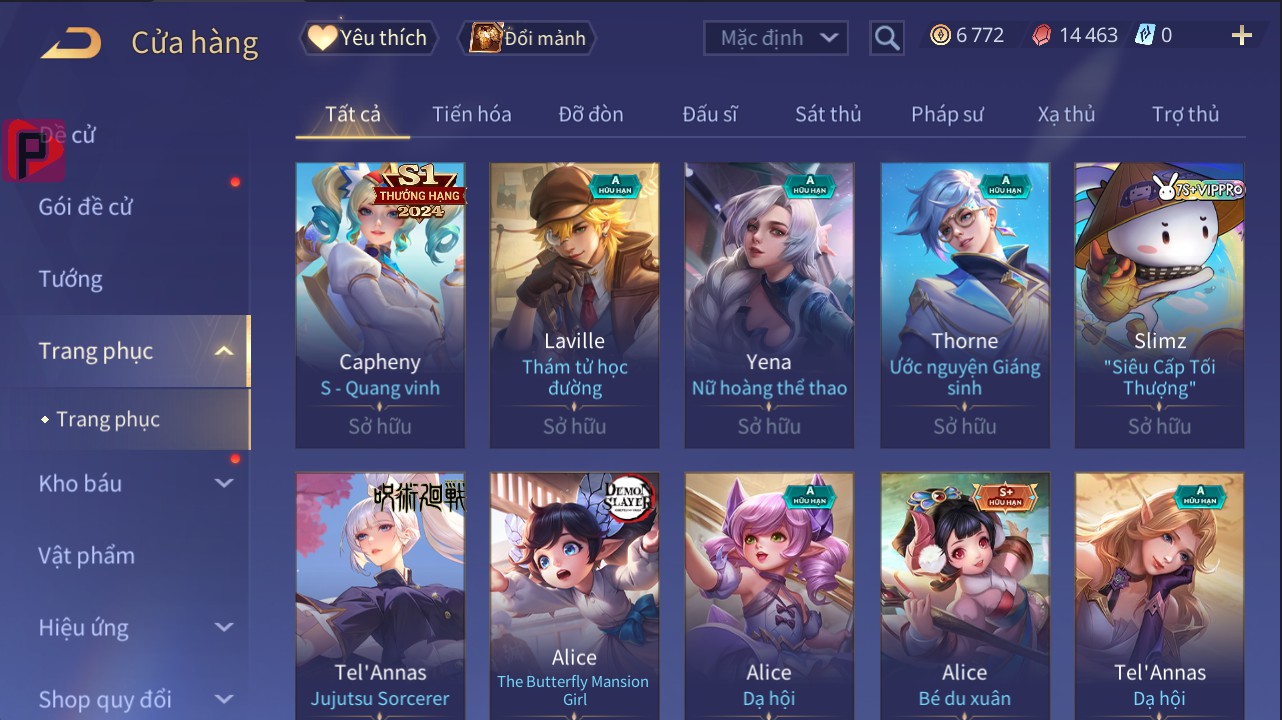1282x720 pixels.
Task: Click the back arrow icon
Action: pyautogui.click(x=71, y=43)
